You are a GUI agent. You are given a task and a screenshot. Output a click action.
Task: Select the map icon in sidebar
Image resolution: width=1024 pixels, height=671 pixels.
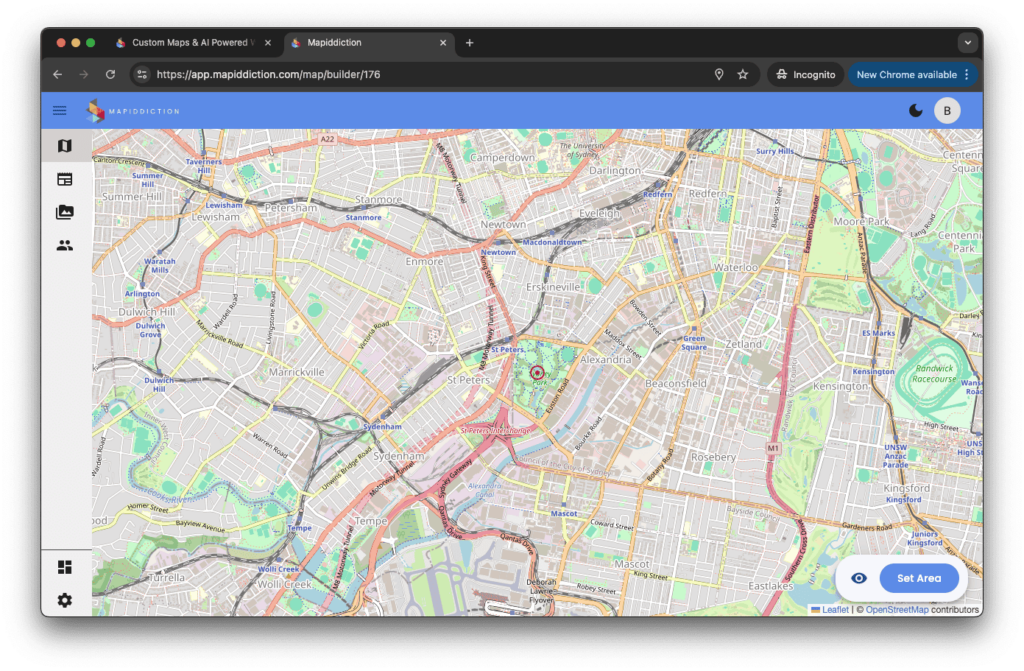point(65,146)
